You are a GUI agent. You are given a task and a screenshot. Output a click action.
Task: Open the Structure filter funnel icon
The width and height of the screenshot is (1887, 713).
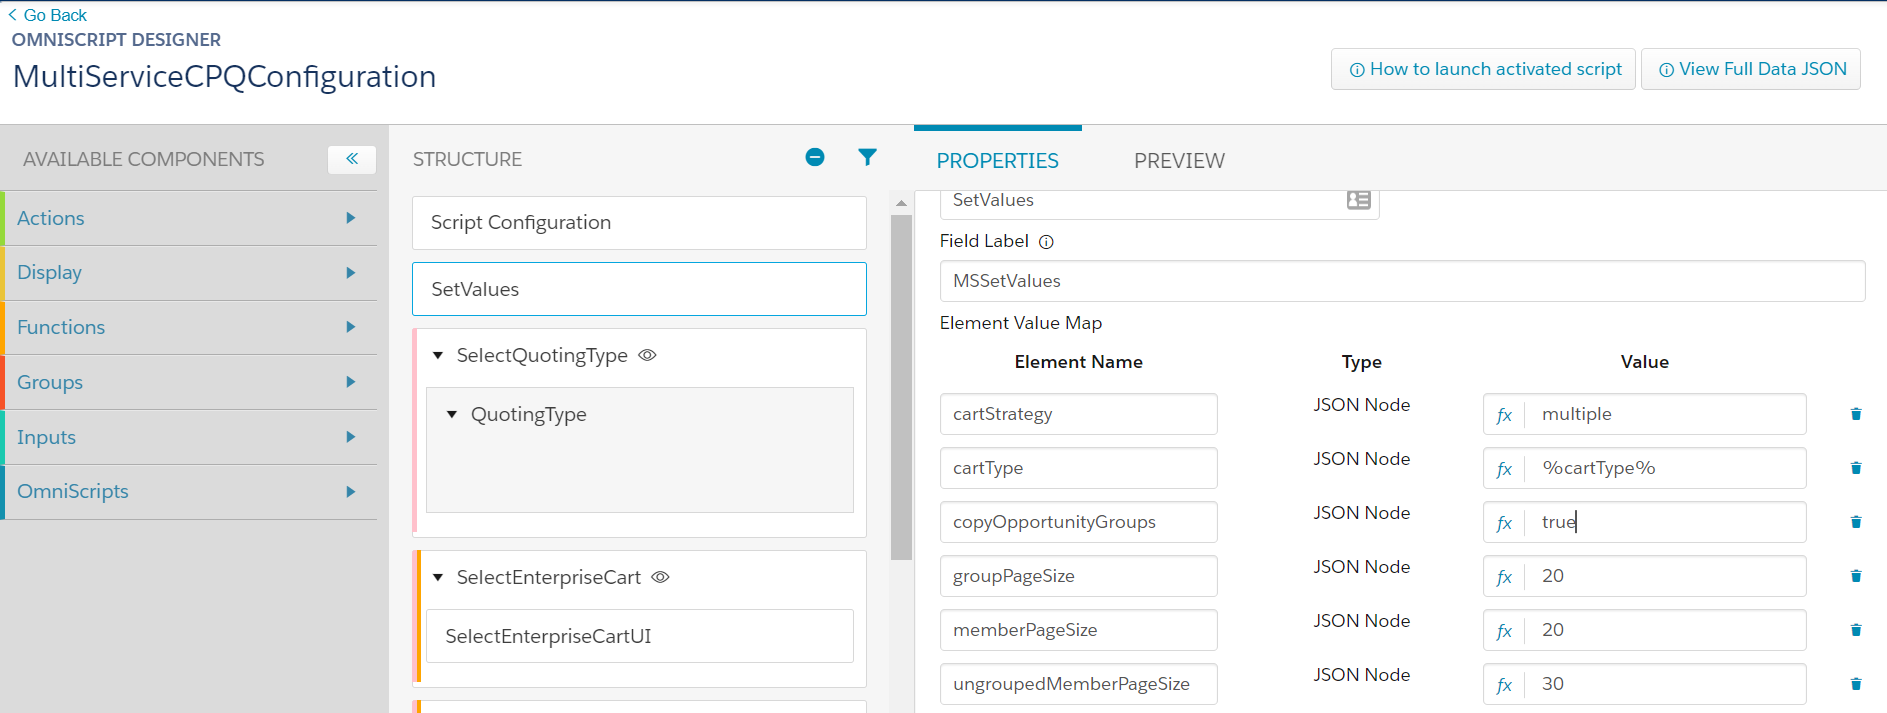coord(868,157)
